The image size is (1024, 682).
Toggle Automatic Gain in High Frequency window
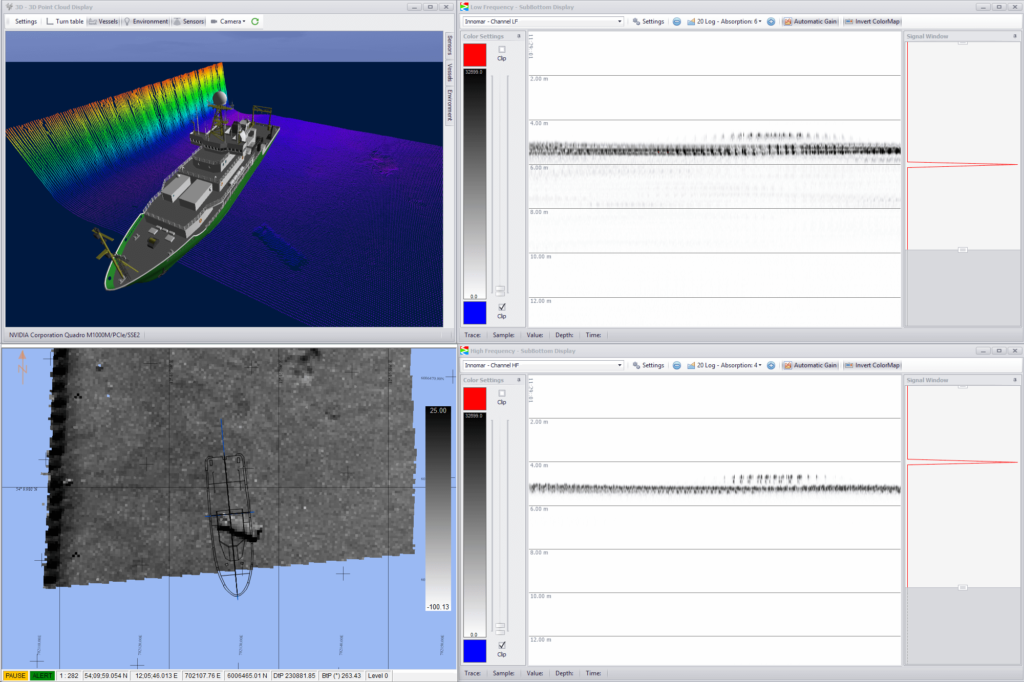[810, 365]
